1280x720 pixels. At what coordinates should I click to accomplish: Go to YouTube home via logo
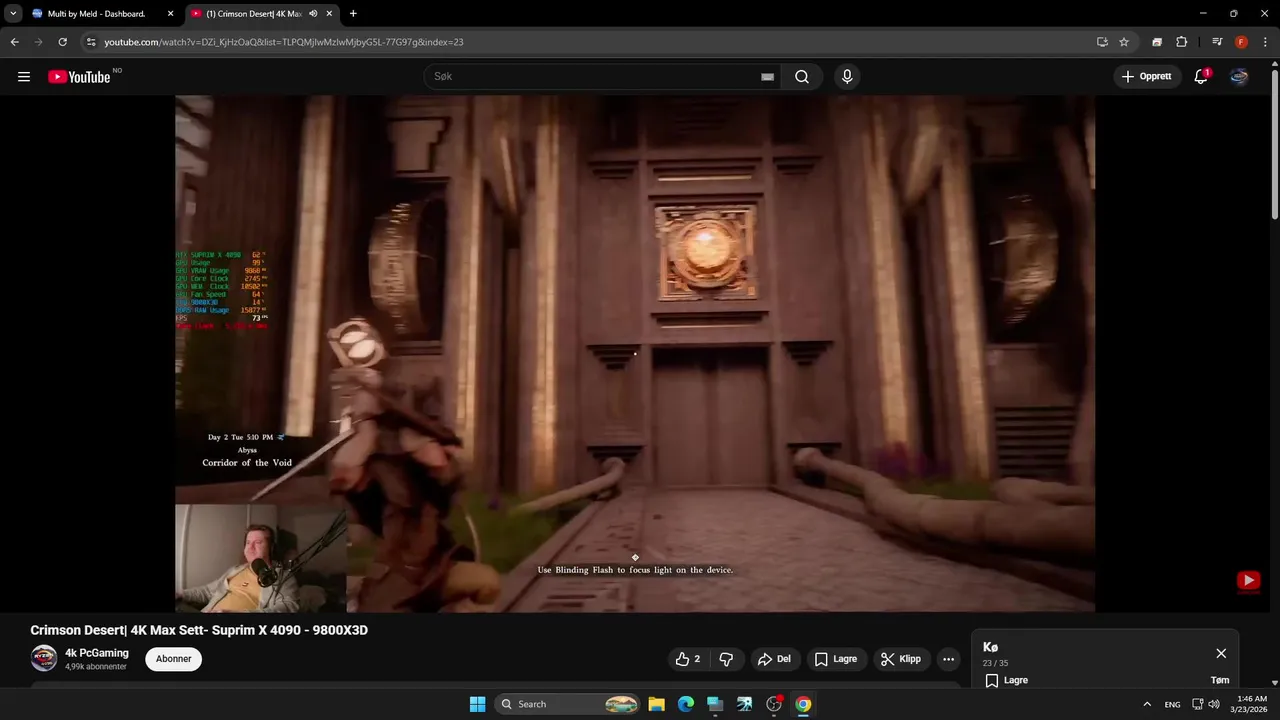click(x=79, y=77)
